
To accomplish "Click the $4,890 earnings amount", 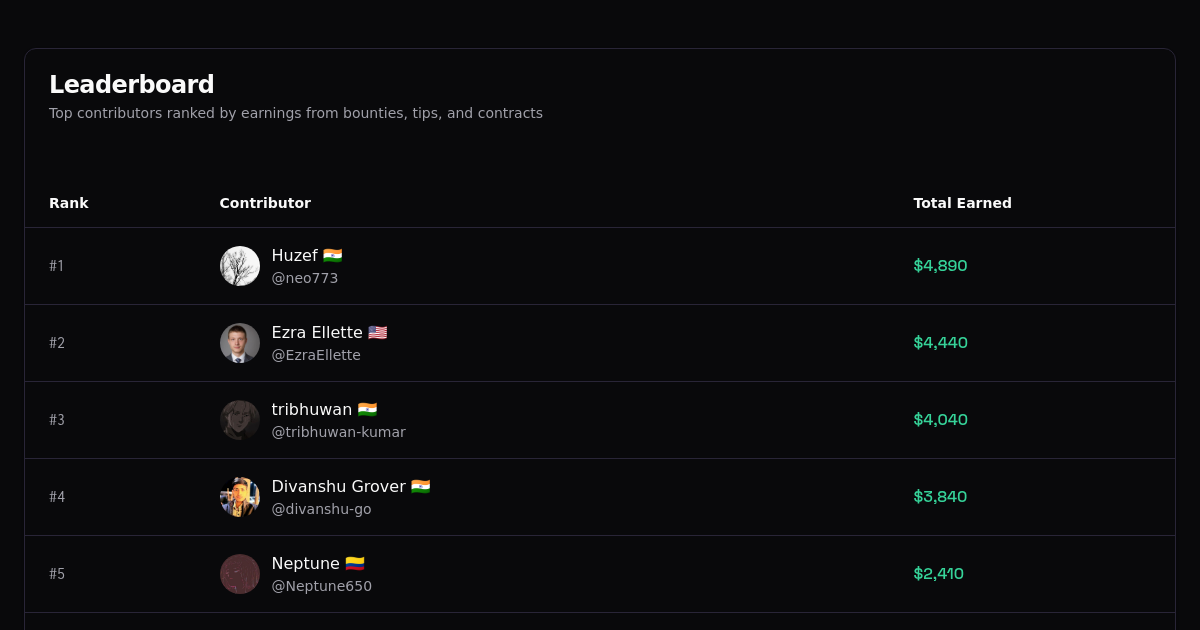I will coord(940,266).
